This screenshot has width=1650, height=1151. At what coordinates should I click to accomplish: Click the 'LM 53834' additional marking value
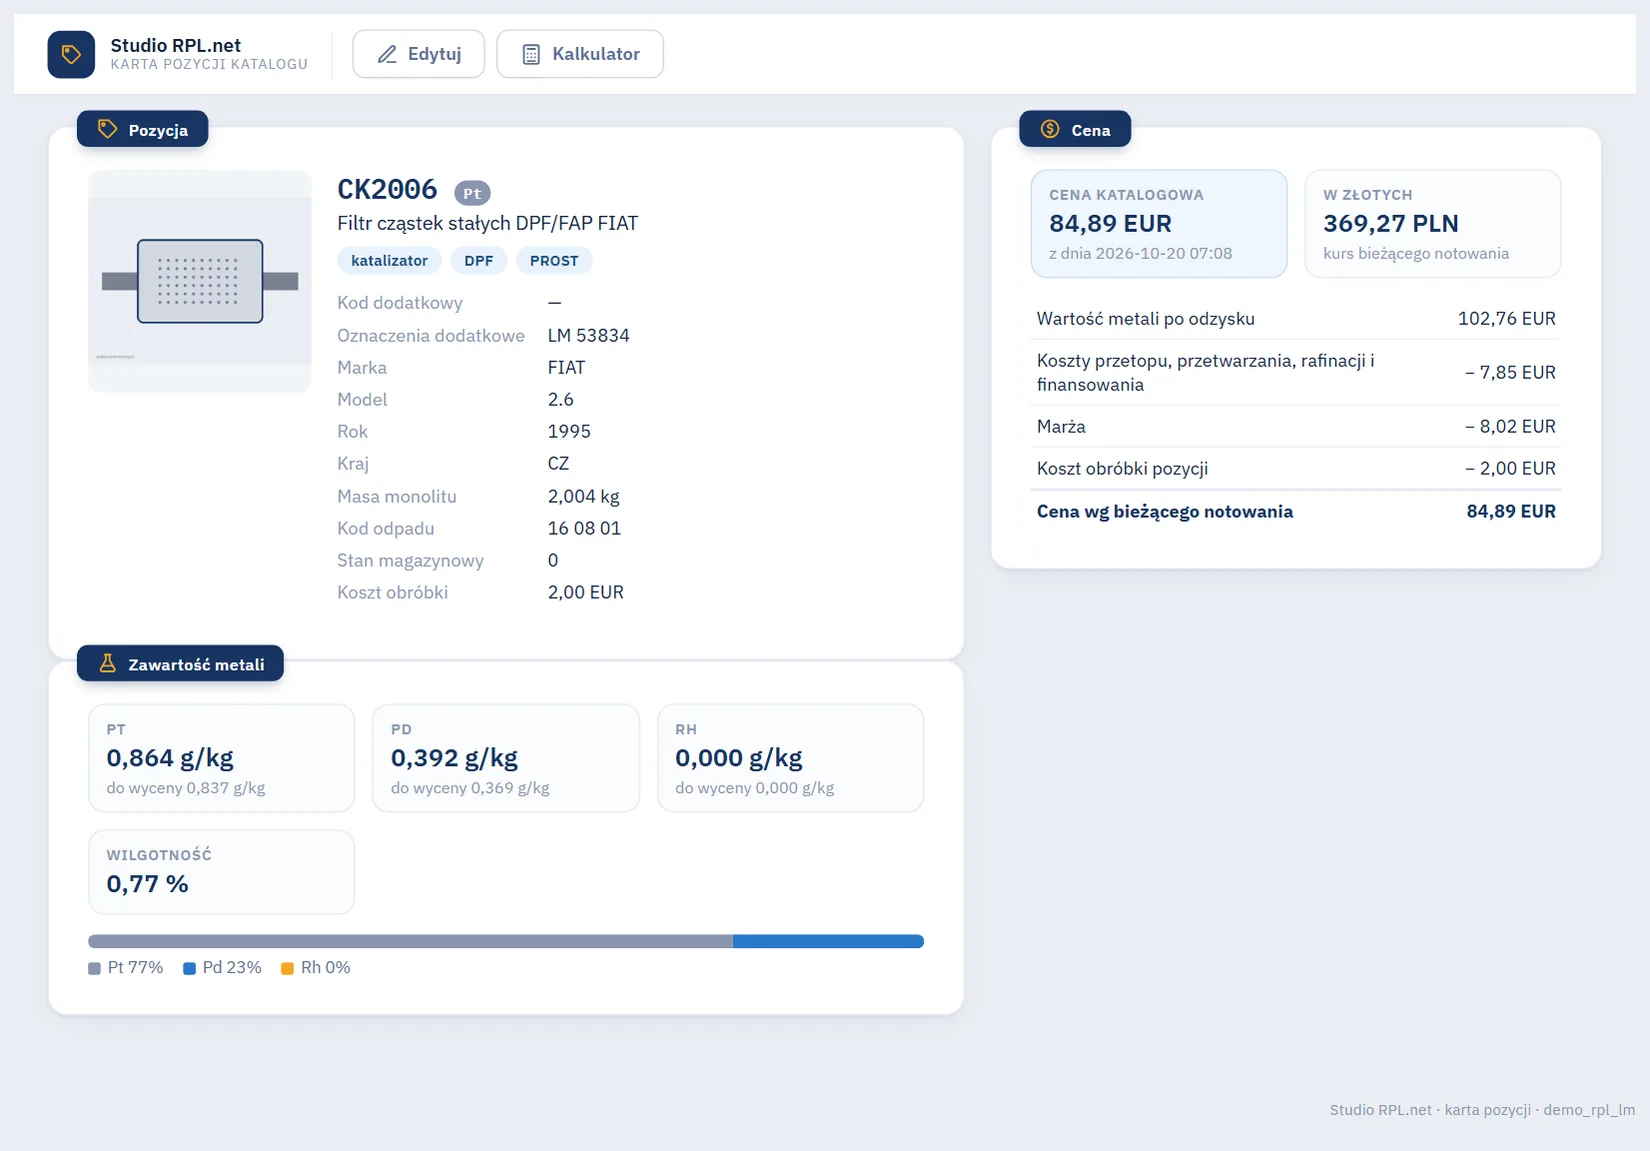coord(588,335)
